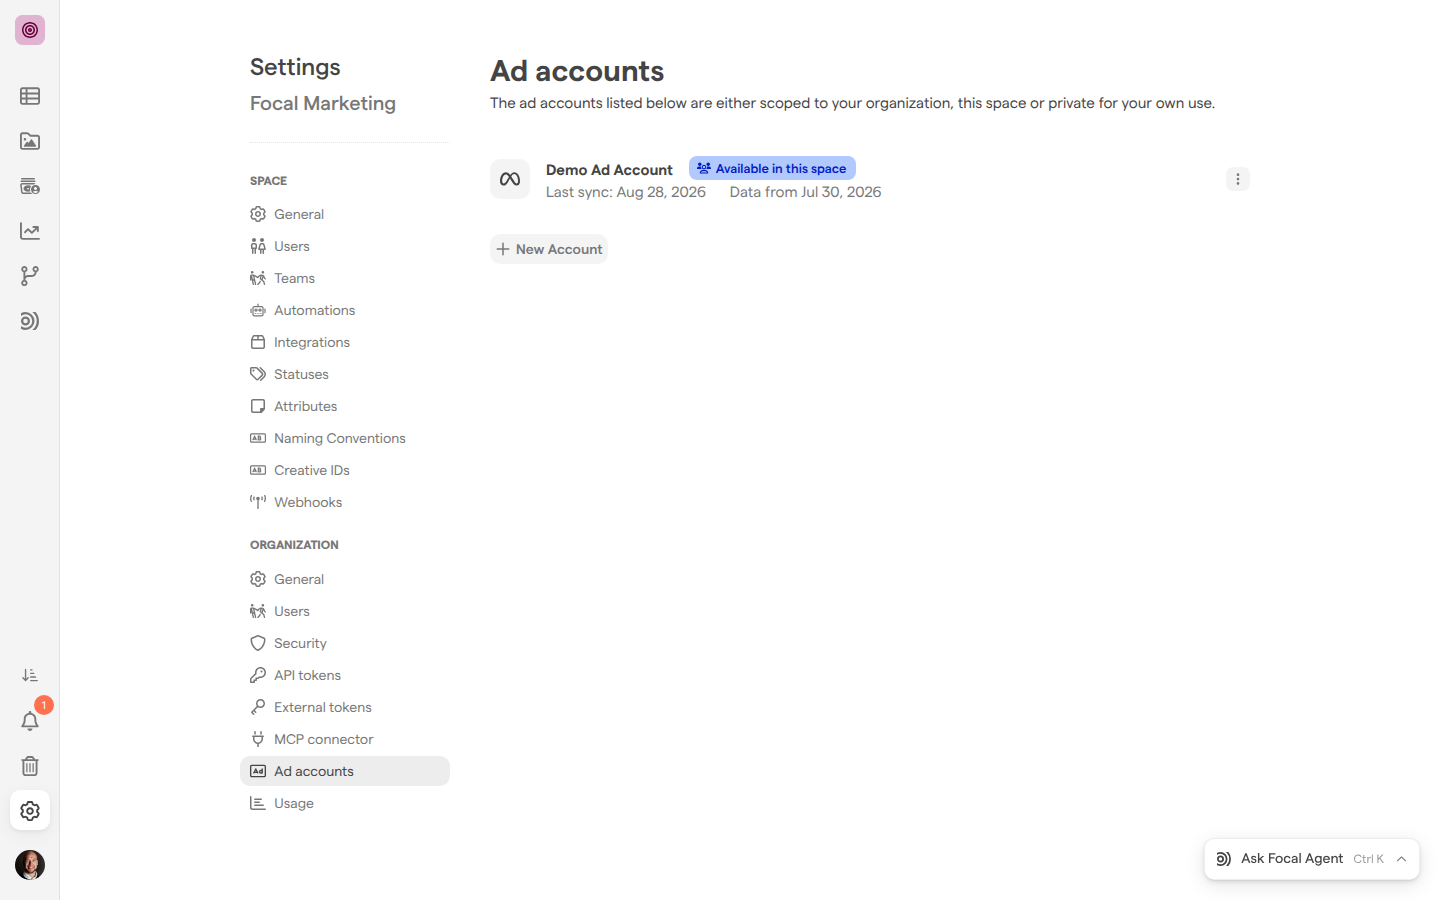Open the trash bin sidebar icon
The height and width of the screenshot is (900, 1440).
(30, 766)
